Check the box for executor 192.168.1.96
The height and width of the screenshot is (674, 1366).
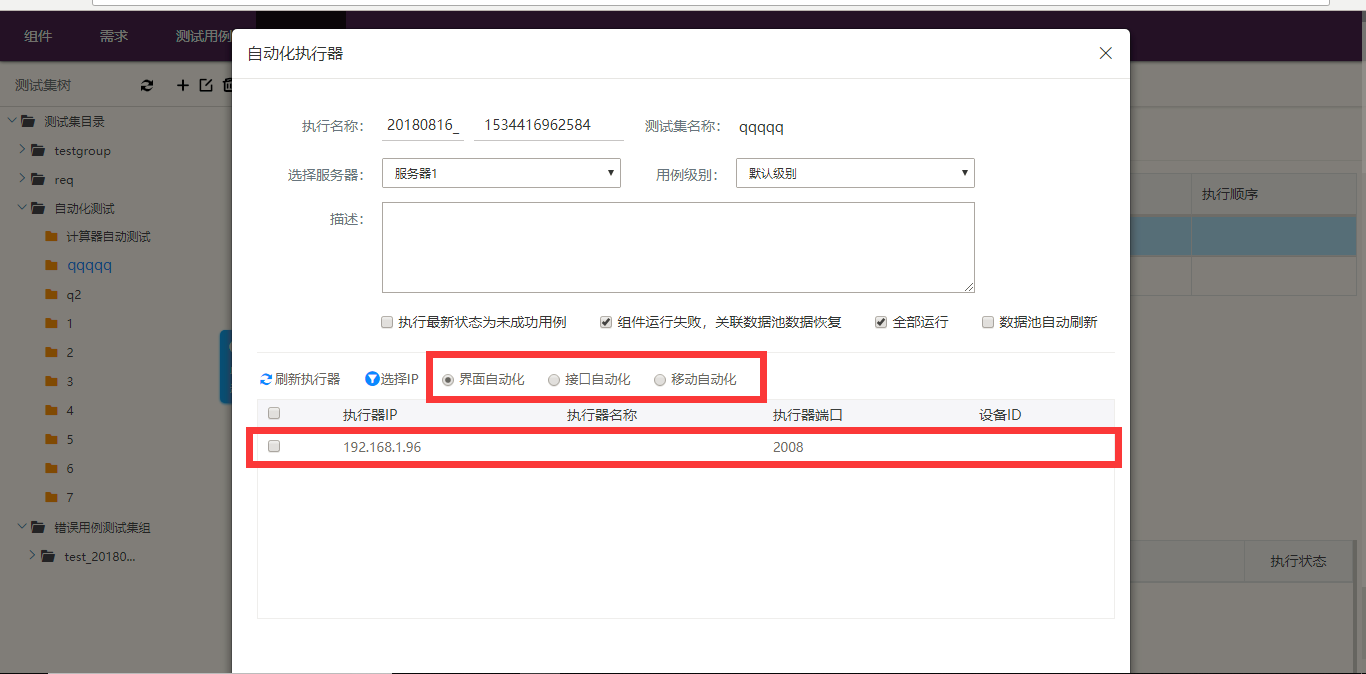(x=274, y=446)
